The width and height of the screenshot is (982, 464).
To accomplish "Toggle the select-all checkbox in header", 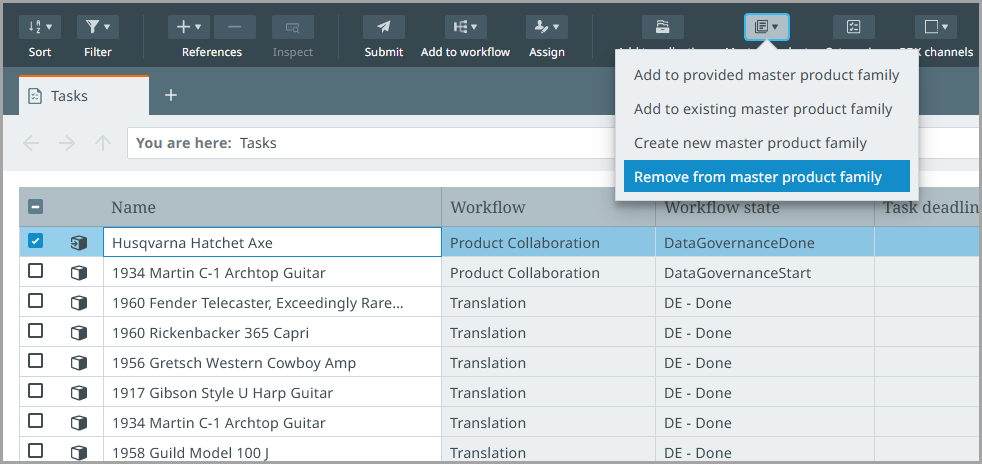I will 35,208.
